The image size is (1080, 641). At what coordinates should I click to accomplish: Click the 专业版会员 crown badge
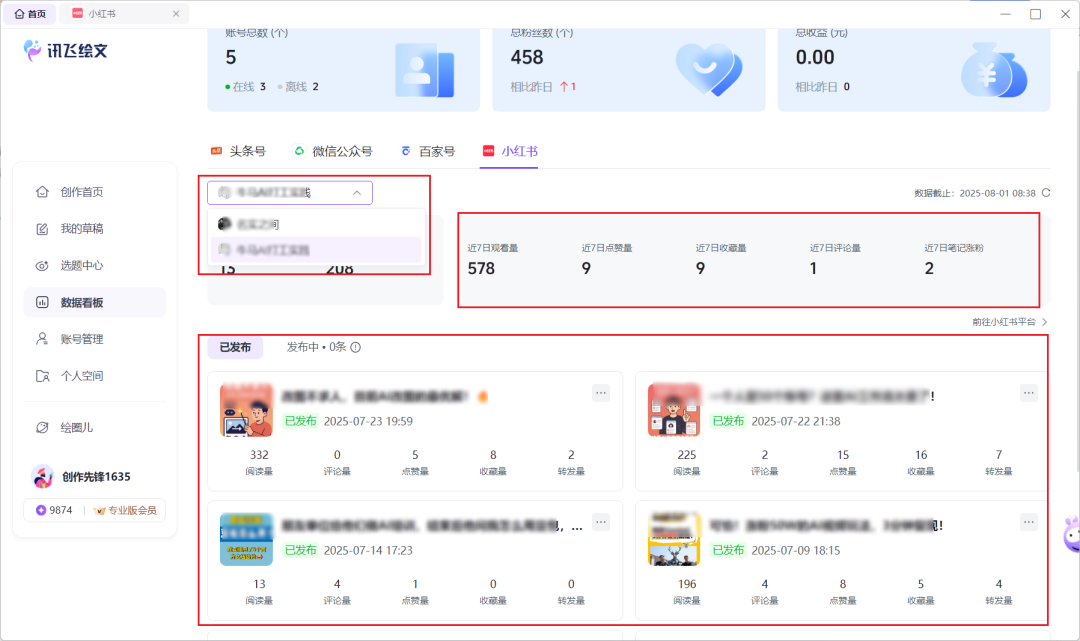tap(125, 510)
